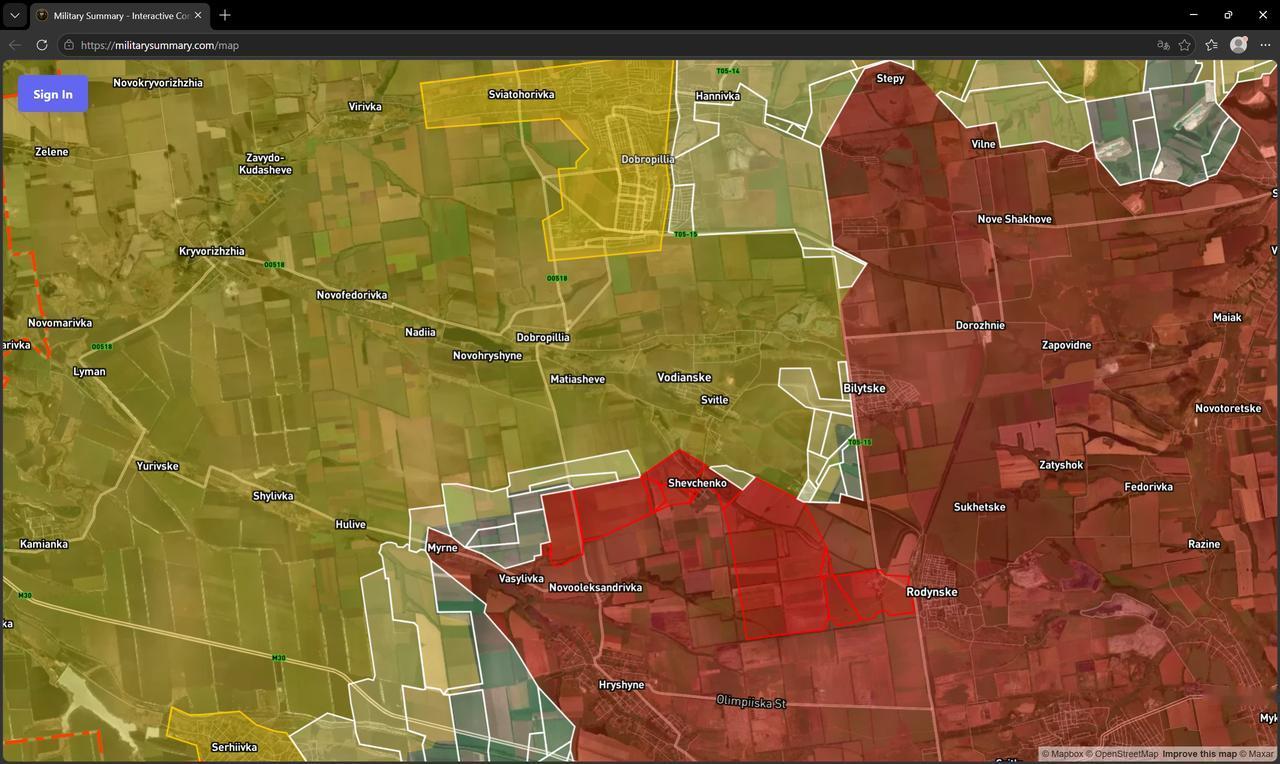This screenshot has width=1280, height=764.
Task: Open the OpenStreetMap attribution link
Action: pos(1123,754)
